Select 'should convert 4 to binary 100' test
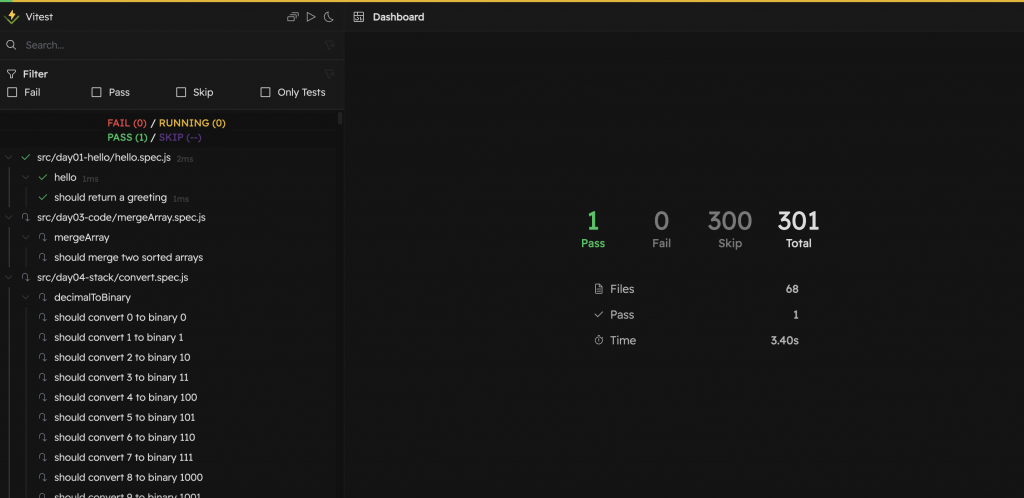 125,397
